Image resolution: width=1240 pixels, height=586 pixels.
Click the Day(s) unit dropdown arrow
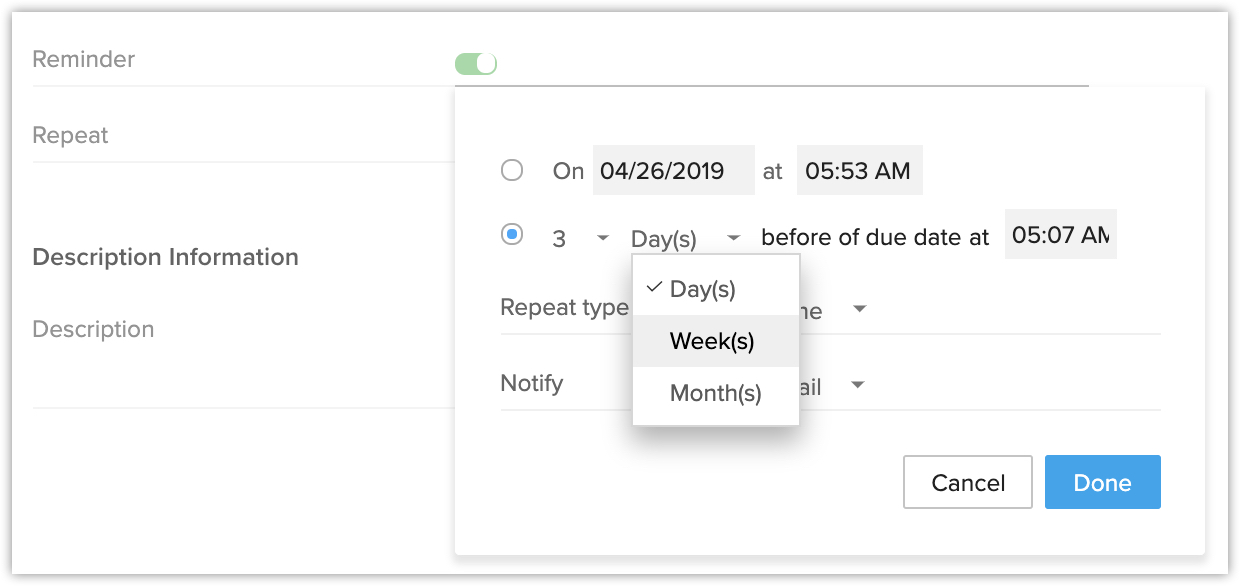click(x=734, y=238)
